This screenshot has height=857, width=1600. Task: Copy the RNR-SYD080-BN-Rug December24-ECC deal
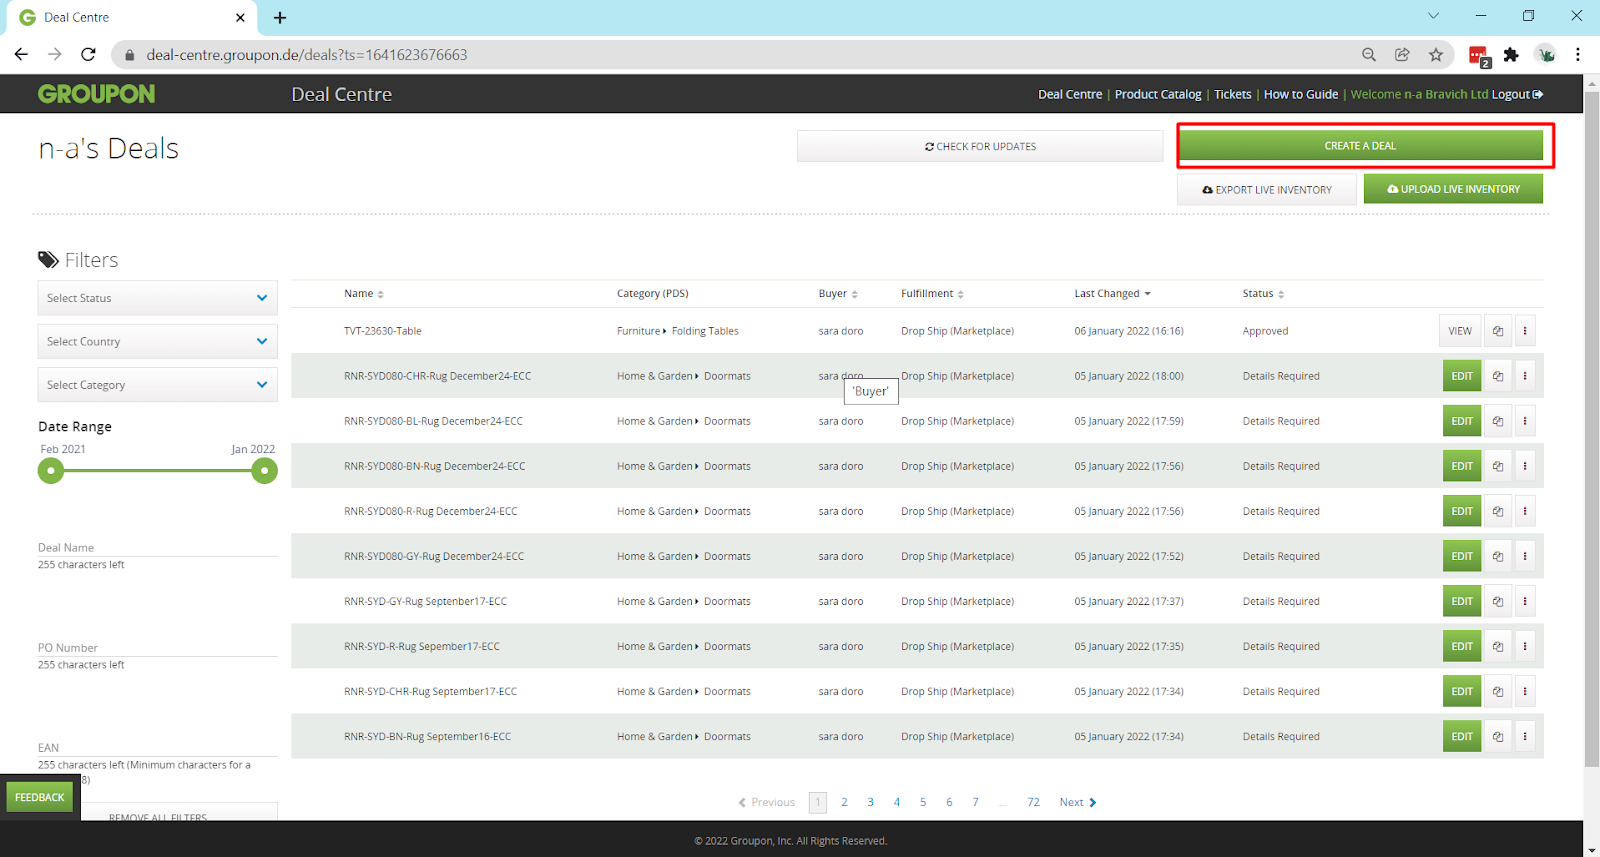(1498, 466)
